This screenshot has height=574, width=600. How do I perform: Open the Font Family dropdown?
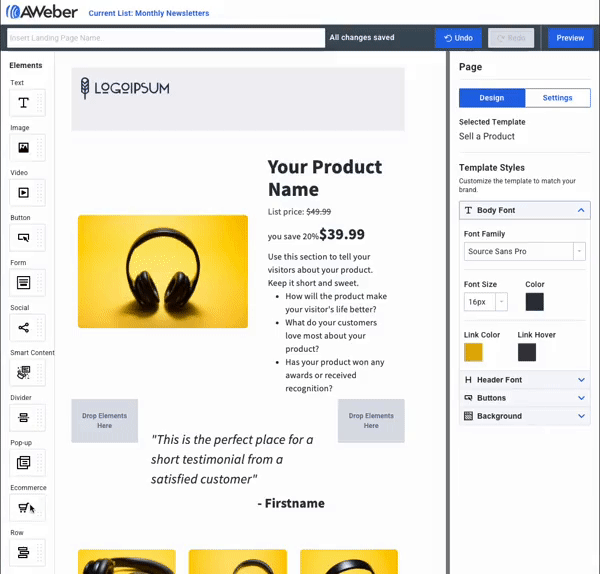tap(525, 251)
